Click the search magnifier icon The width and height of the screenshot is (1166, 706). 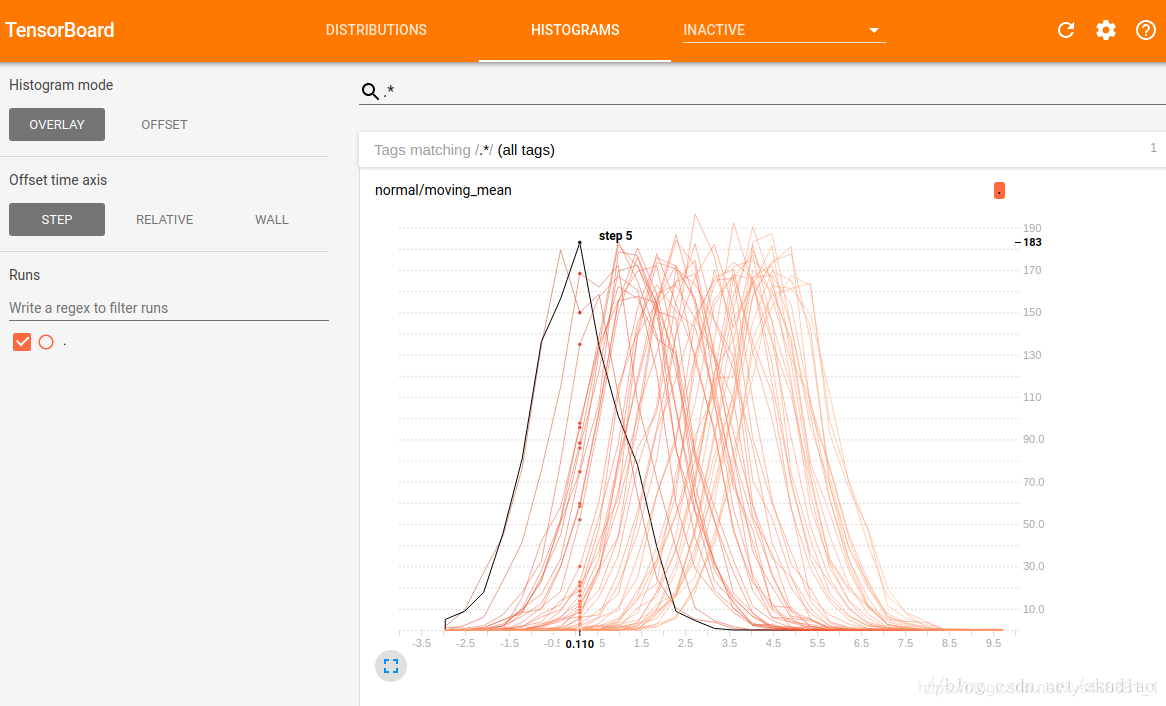coord(370,91)
